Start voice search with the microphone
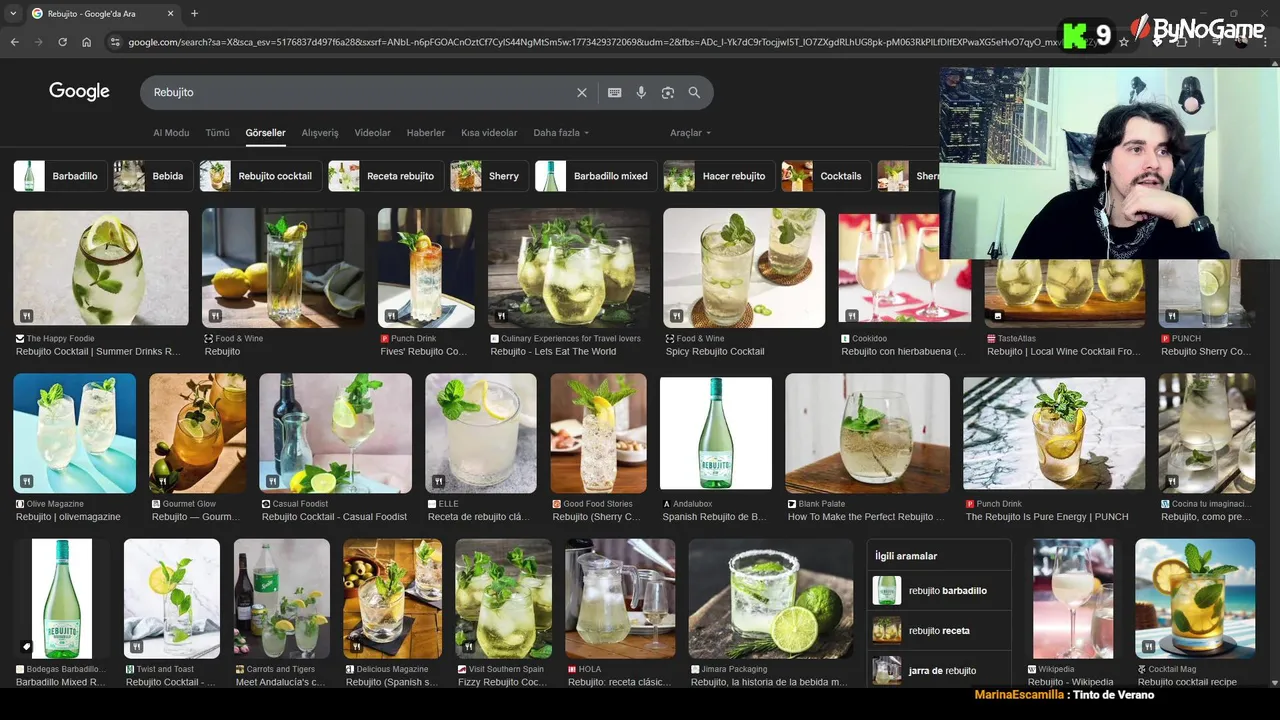Viewport: 1280px width, 720px height. tap(641, 92)
